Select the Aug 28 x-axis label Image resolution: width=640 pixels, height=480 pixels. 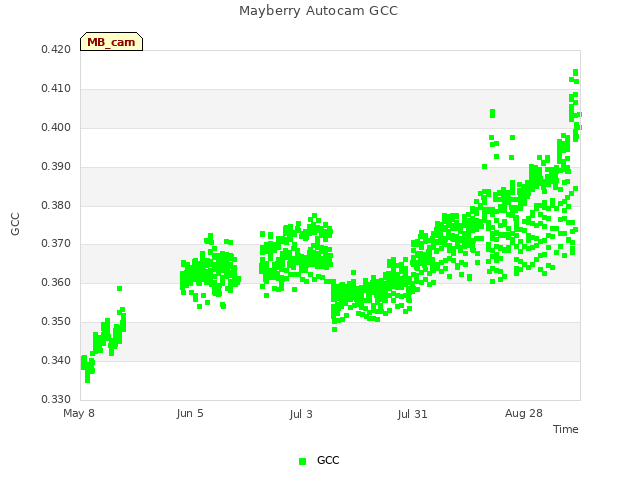coord(524,413)
